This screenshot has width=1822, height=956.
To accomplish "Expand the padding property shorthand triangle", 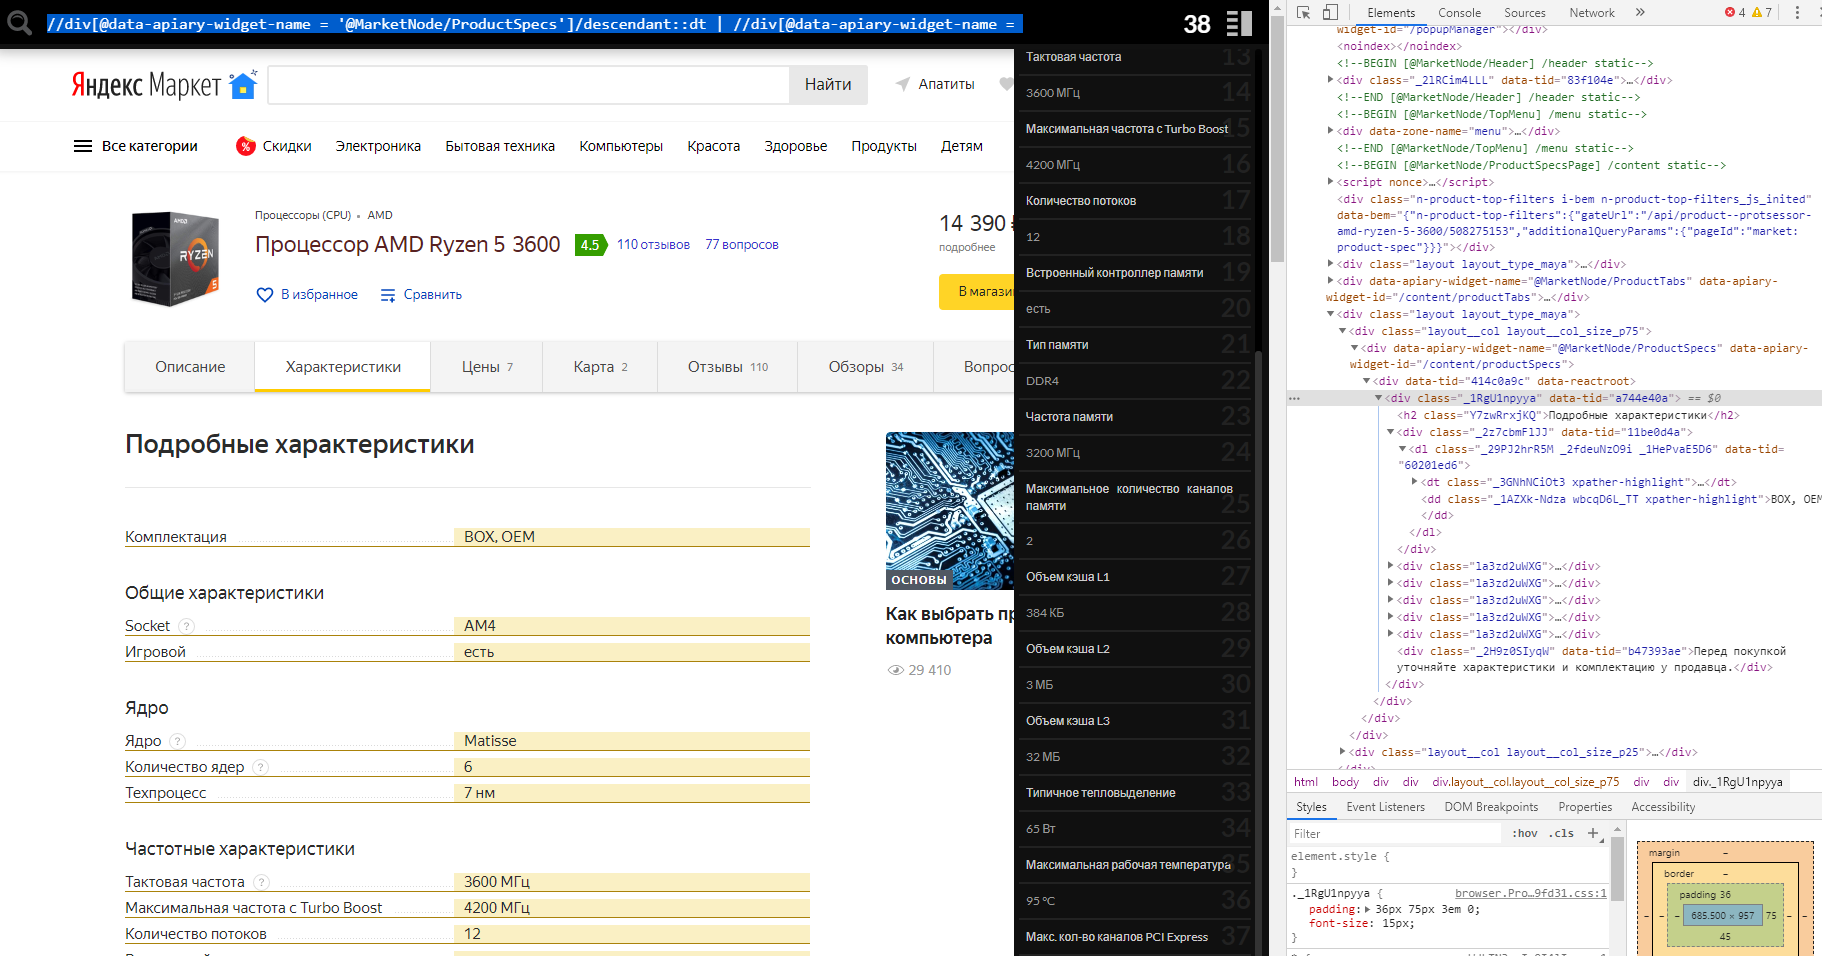I will 1367,910.
